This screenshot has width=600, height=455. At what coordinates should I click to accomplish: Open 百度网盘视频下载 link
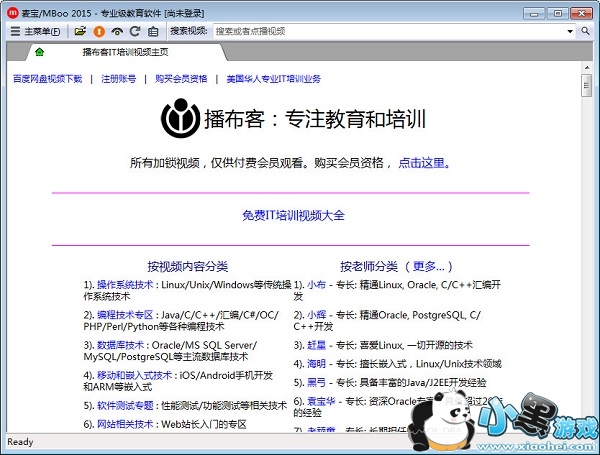point(47,79)
